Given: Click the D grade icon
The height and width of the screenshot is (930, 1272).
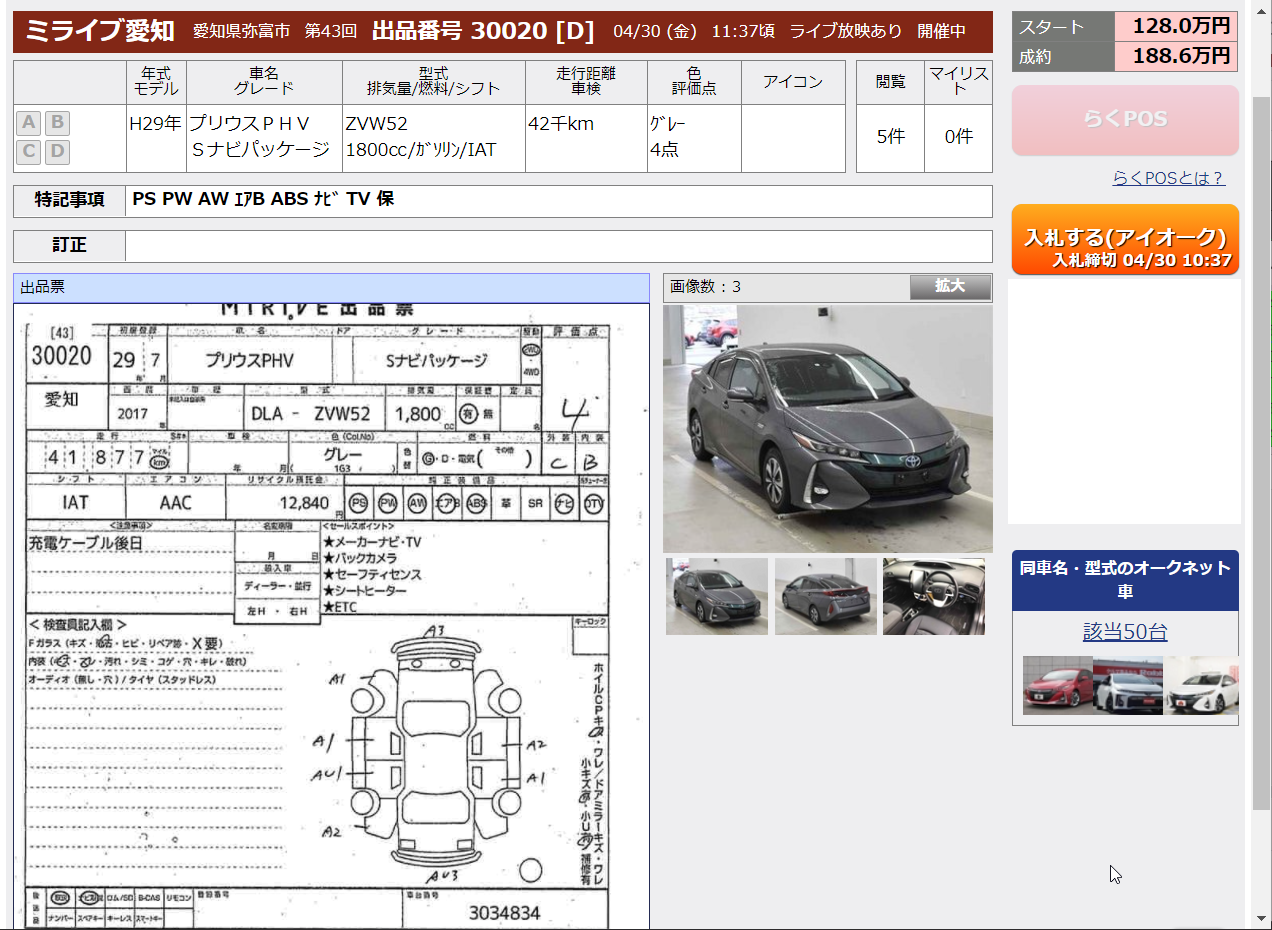Looking at the screenshot, I should (57, 152).
